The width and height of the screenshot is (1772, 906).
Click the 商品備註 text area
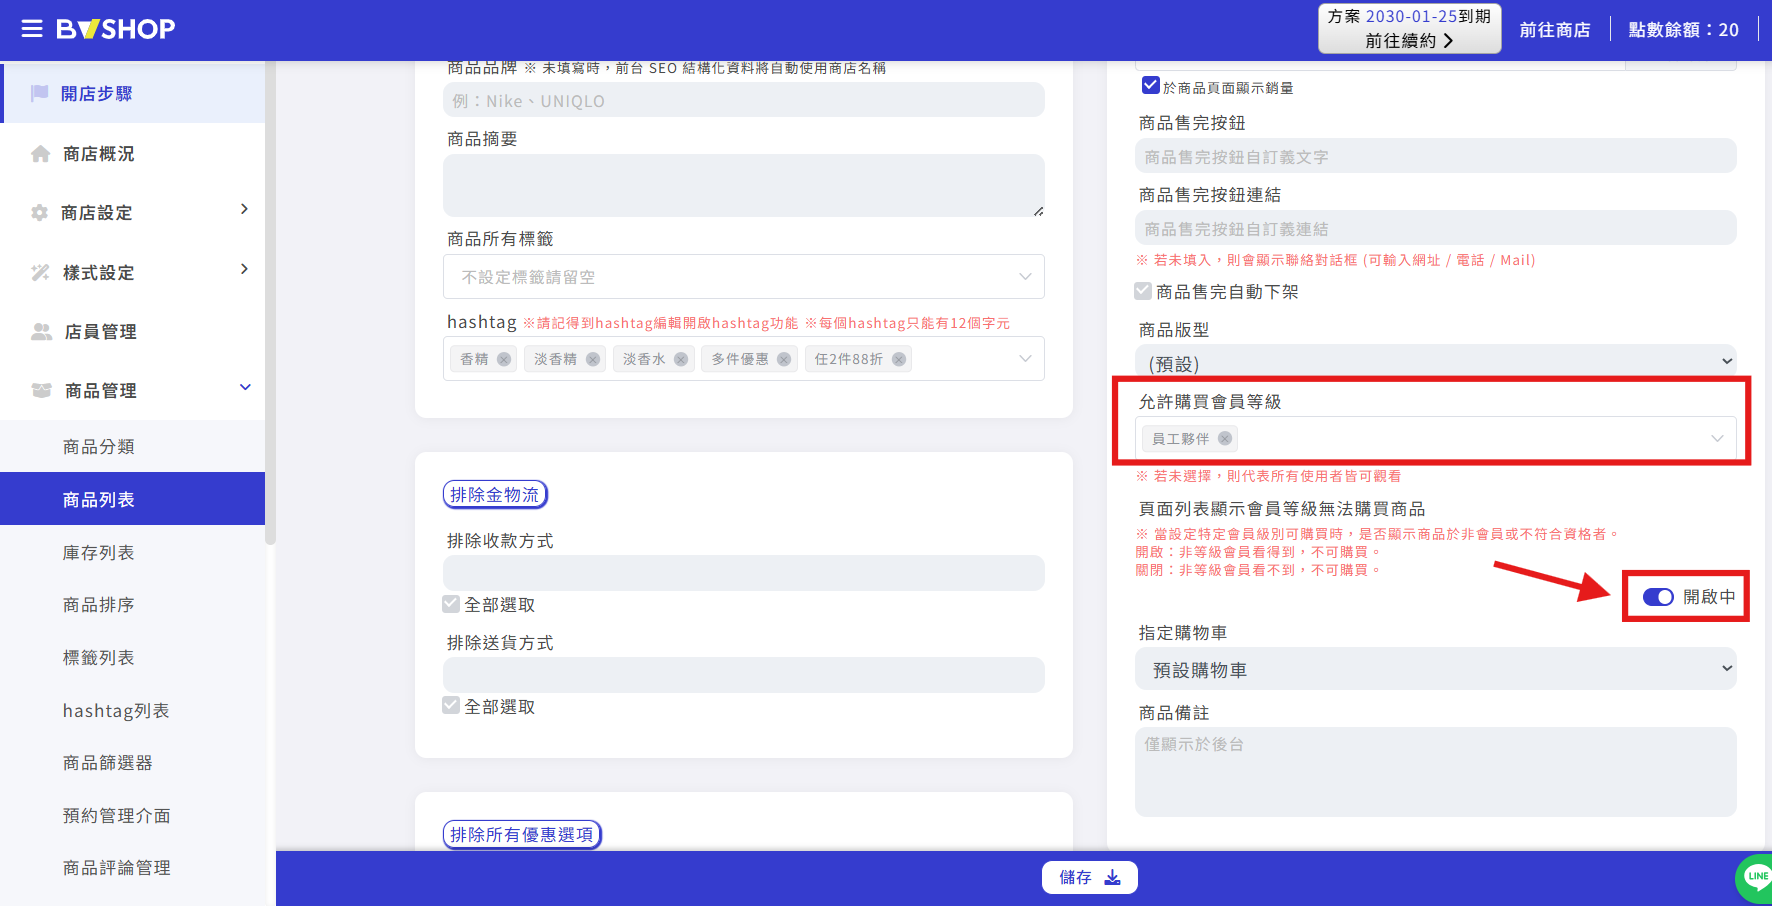1436,771
